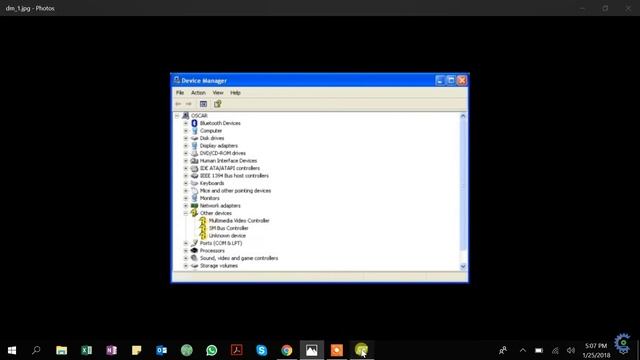Select the Bluetooth Devices icon
This screenshot has height=360, width=640.
tap(194, 123)
